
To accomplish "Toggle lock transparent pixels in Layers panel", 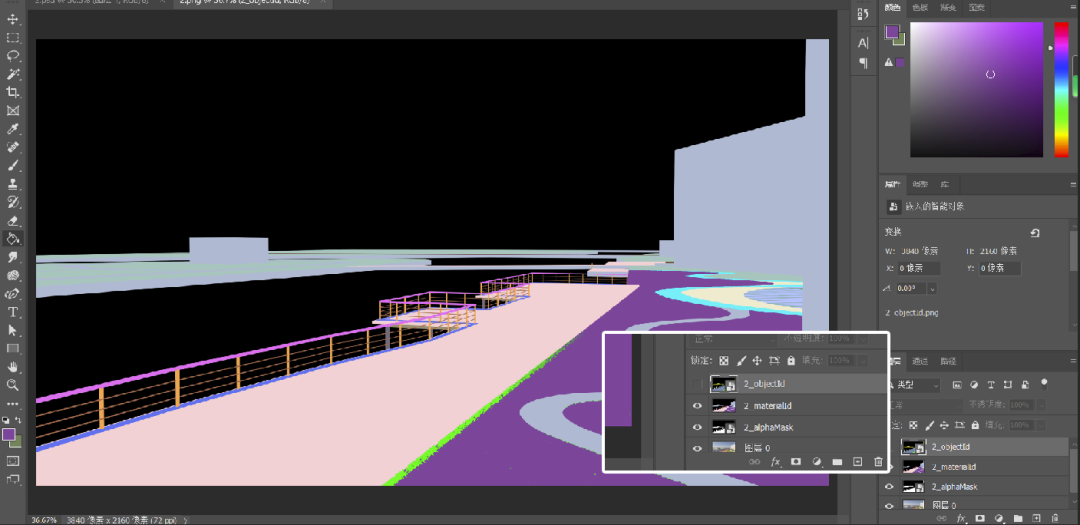I will (x=915, y=426).
